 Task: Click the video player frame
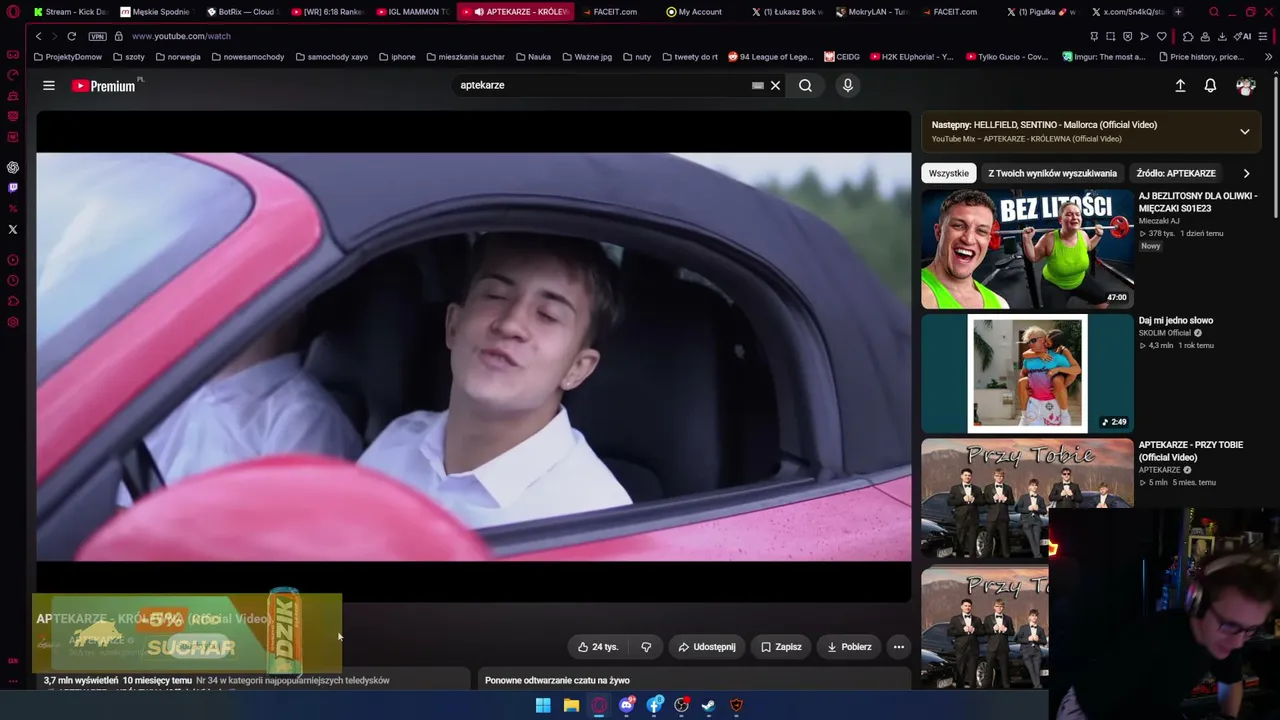pyautogui.click(x=474, y=357)
